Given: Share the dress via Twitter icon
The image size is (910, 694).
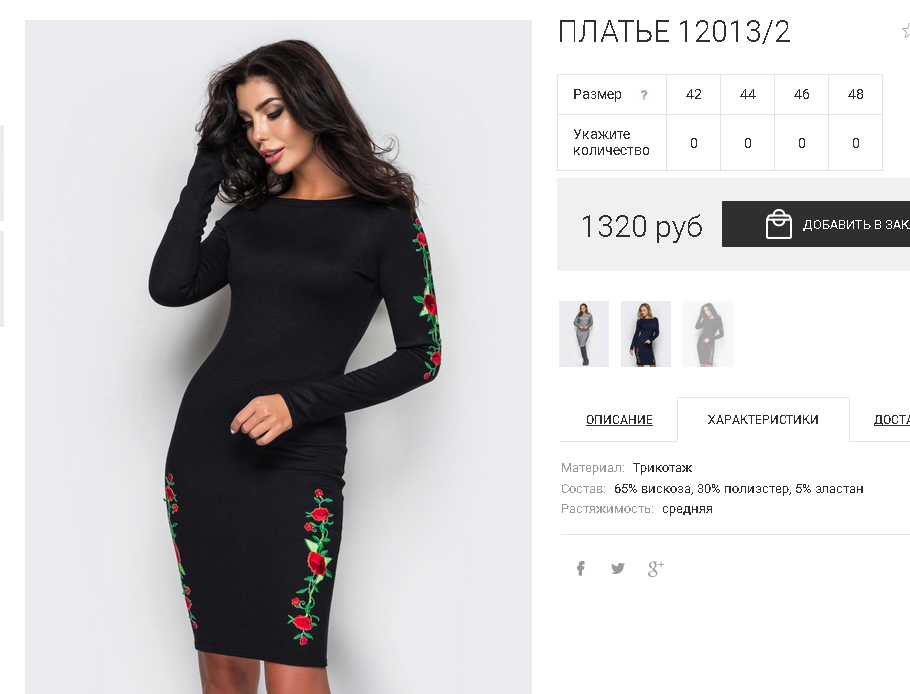Looking at the screenshot, I should tap(618, 568).
